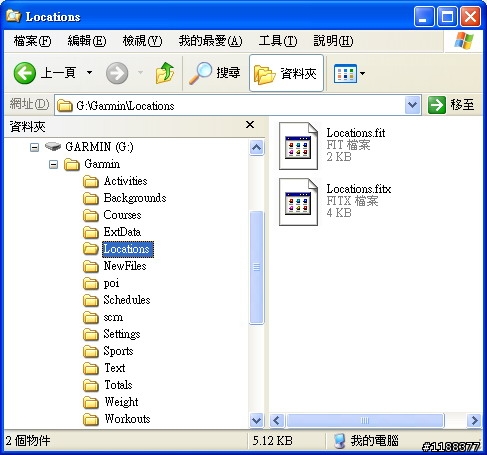Viewport: 487px width, 455px height.
Task: Select the Totals folder icon
Action: coord(91,386)
